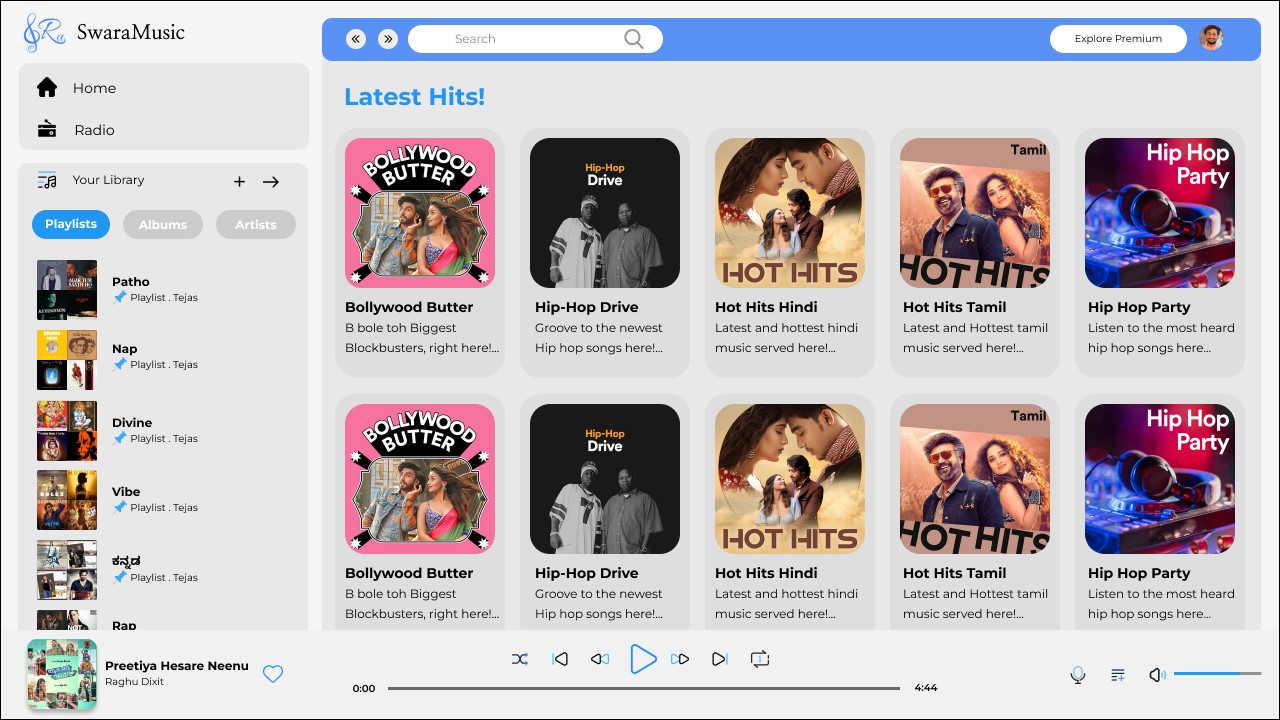Click the Vibe playlist name
Image resolution: width=1280 pixels, height=720 pixels.
click(x=126, y=491)
